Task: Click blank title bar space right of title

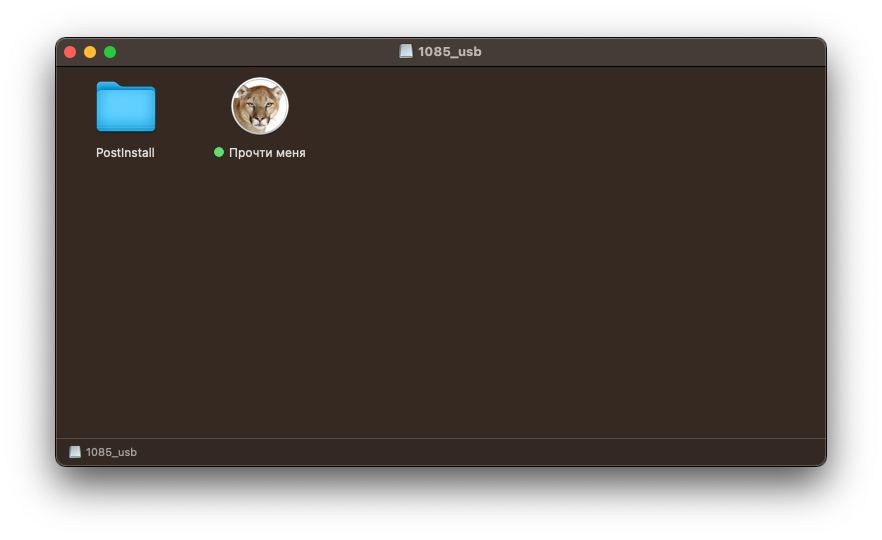Action: pyautogui.click(x=647, y=52)
